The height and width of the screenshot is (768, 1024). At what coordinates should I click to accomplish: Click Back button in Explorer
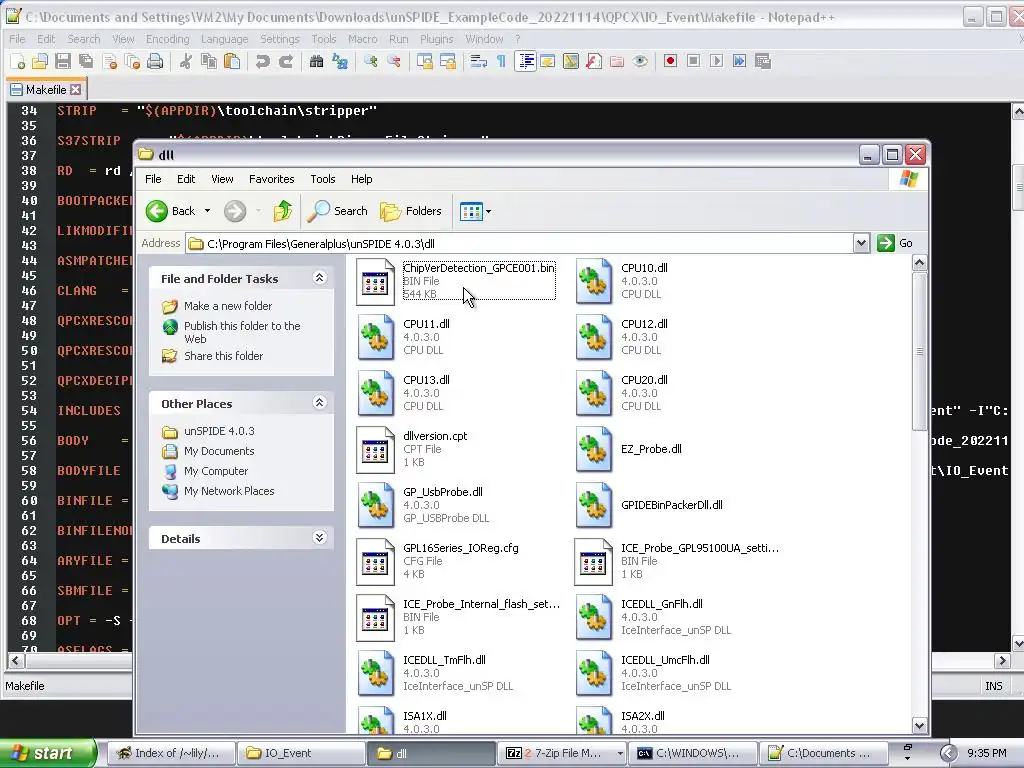[x=171, y=211]
